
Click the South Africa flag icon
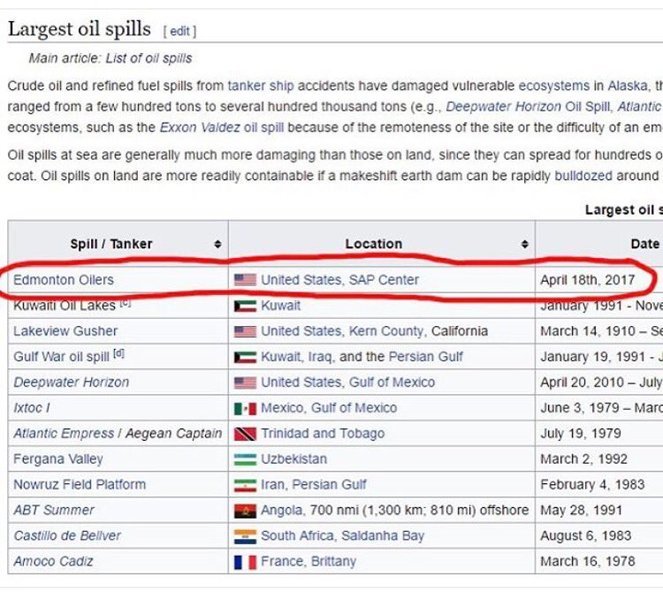coord(245,536)
